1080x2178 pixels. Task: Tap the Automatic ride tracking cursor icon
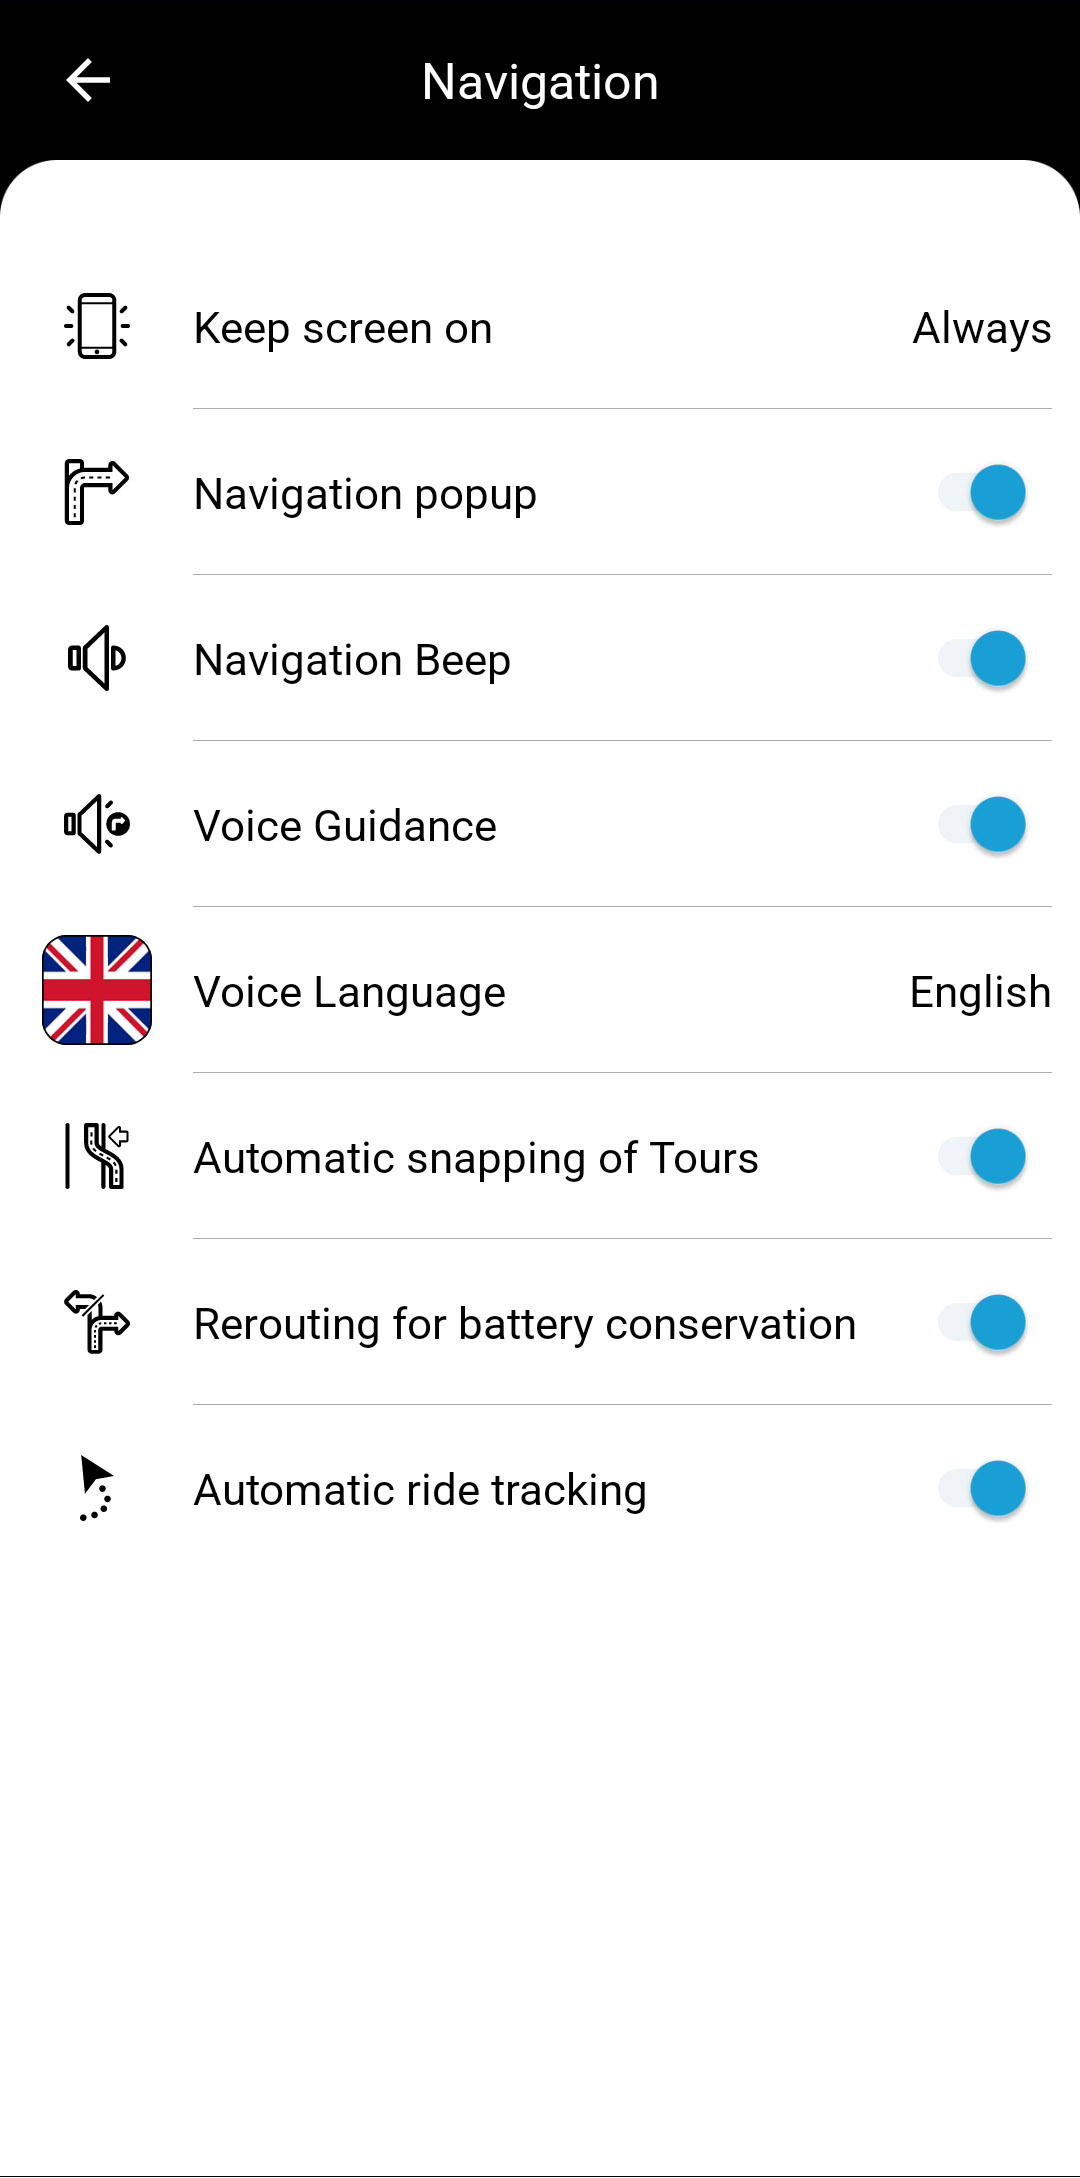pyautogui.click(x=97, y=1488)
